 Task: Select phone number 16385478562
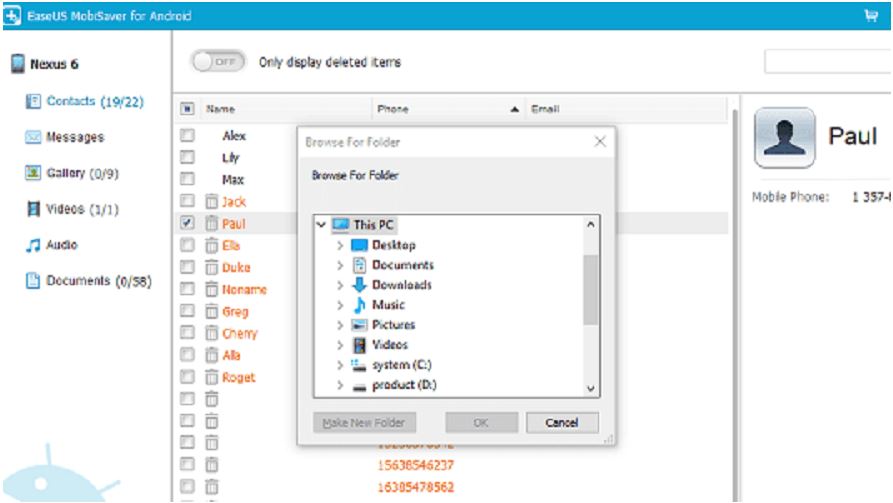(x=416, y=487)
